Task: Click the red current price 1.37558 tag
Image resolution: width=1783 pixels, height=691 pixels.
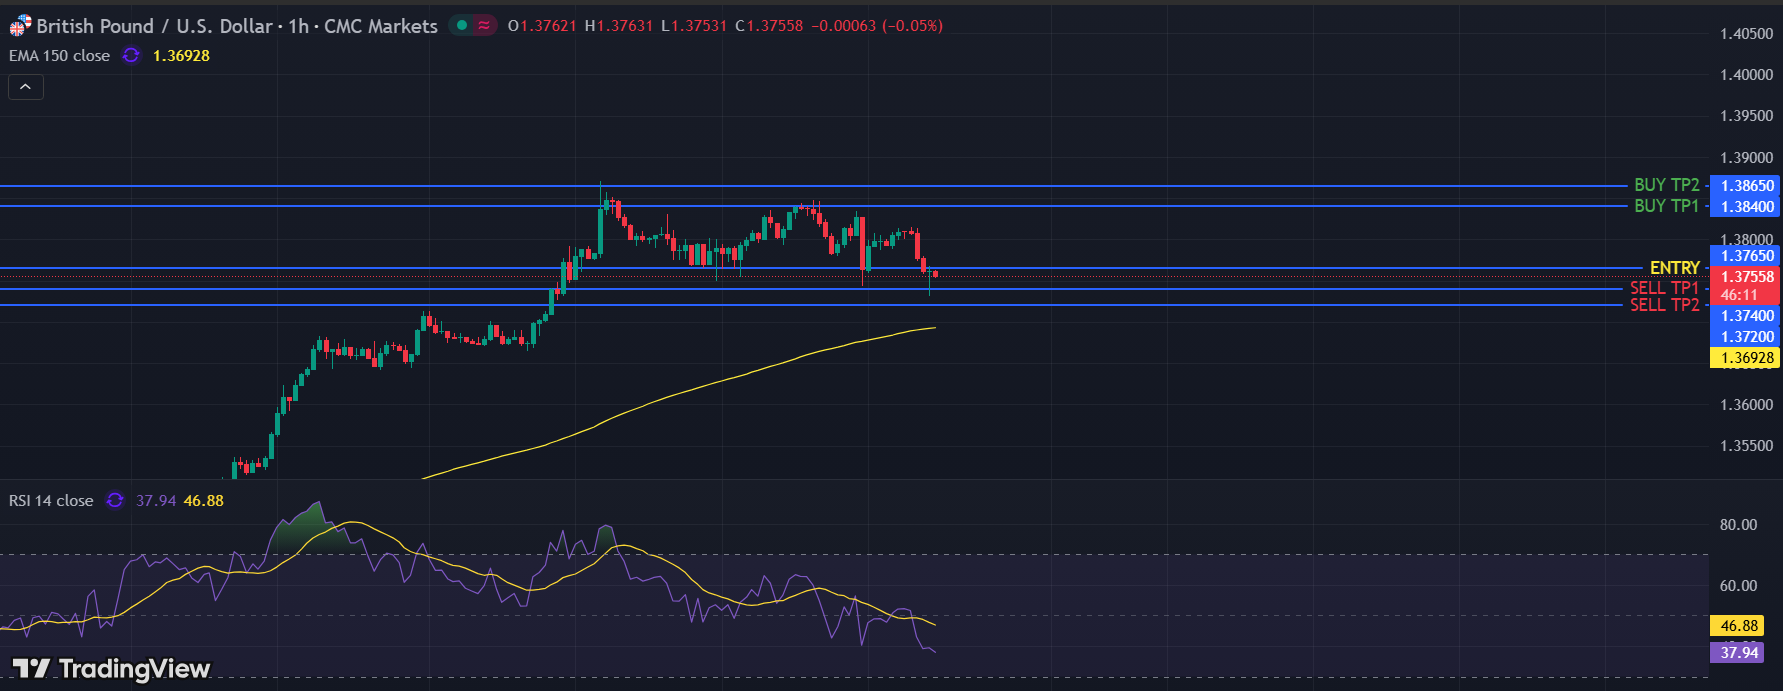Action: (1745, 277)
